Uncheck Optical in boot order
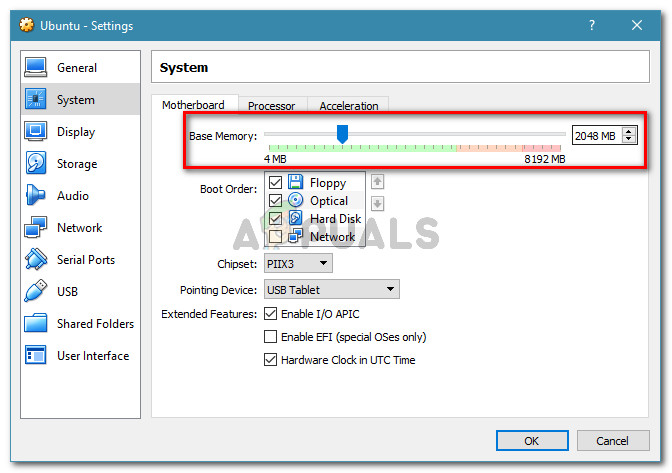 tap(275, 201)
